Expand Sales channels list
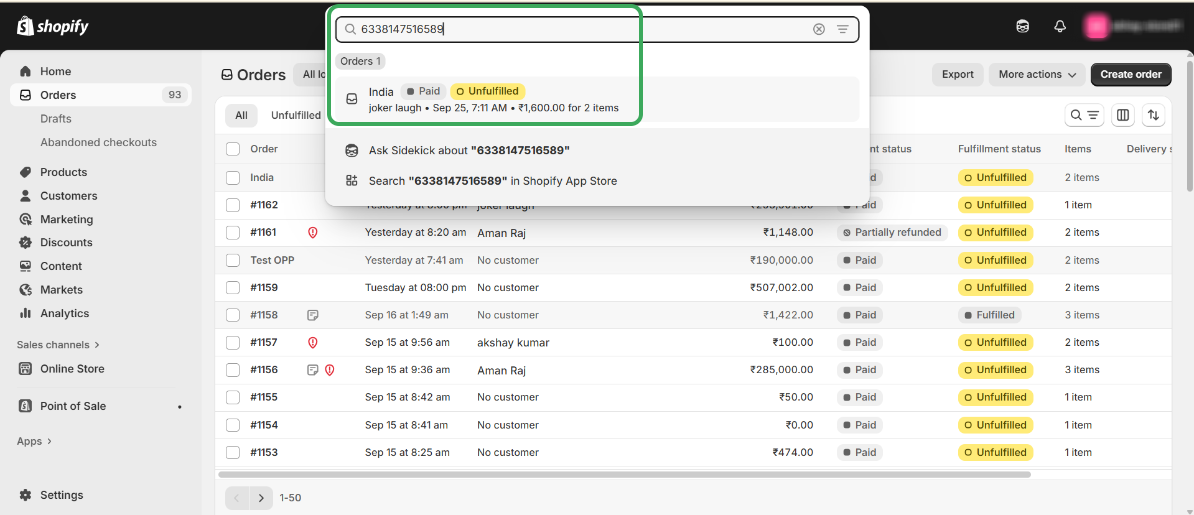The width and height of the screenshot is (1194, 515). (58, 345)
